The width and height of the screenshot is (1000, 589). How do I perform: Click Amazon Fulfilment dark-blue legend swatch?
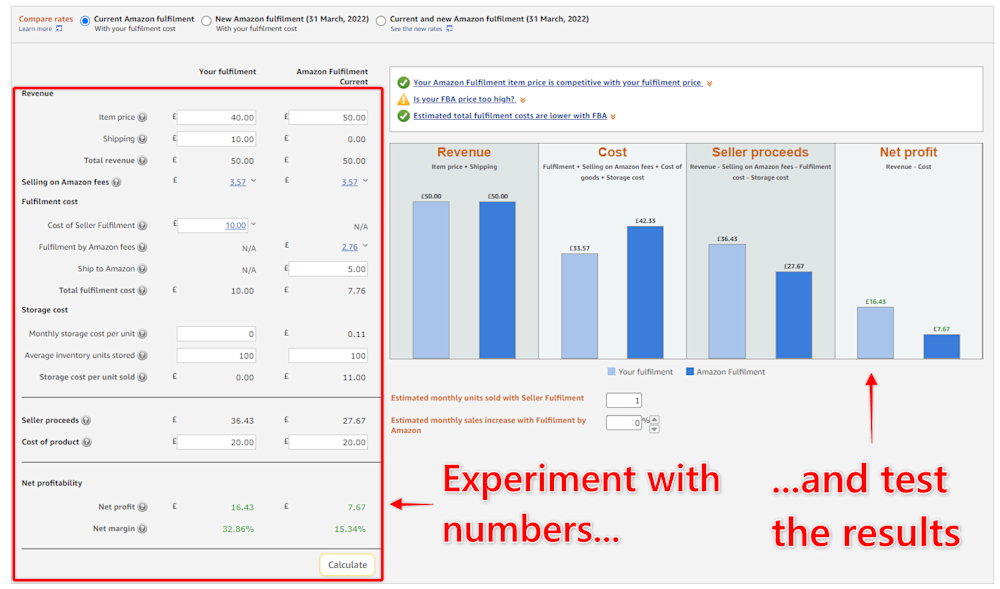690,372
